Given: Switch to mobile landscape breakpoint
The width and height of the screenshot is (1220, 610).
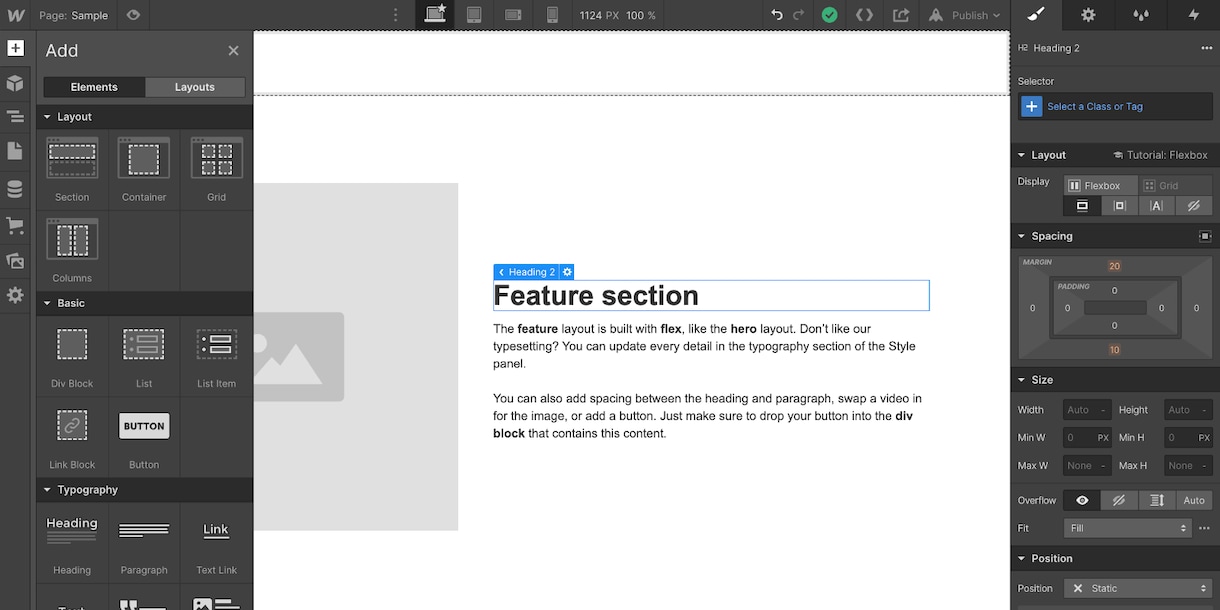Looking at the screenshot, I should [x=513, y=15].
